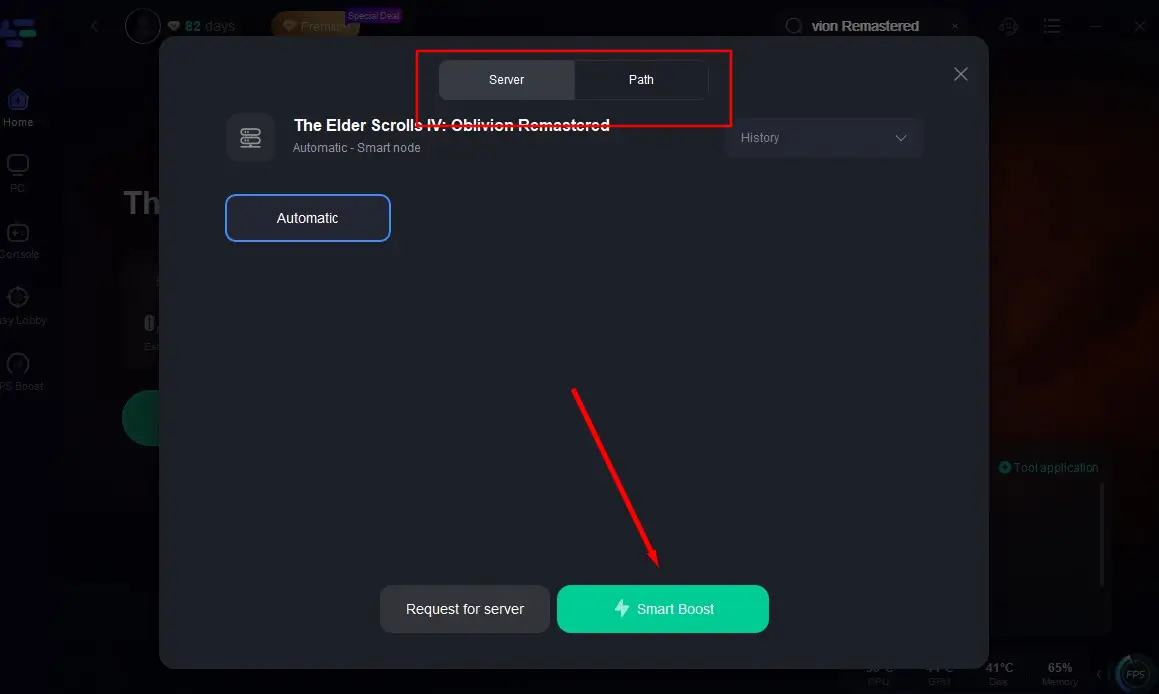Click the server stack icon beside game title
The width and height of the screenshot is (1159, 694).
[251, 138]
